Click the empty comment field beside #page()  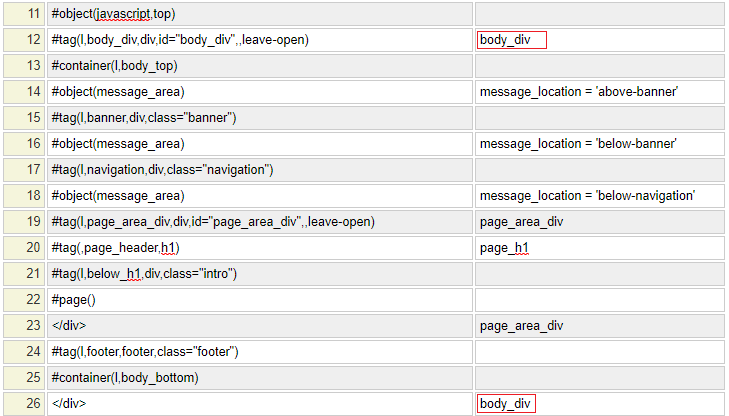(x=598, y=300)
